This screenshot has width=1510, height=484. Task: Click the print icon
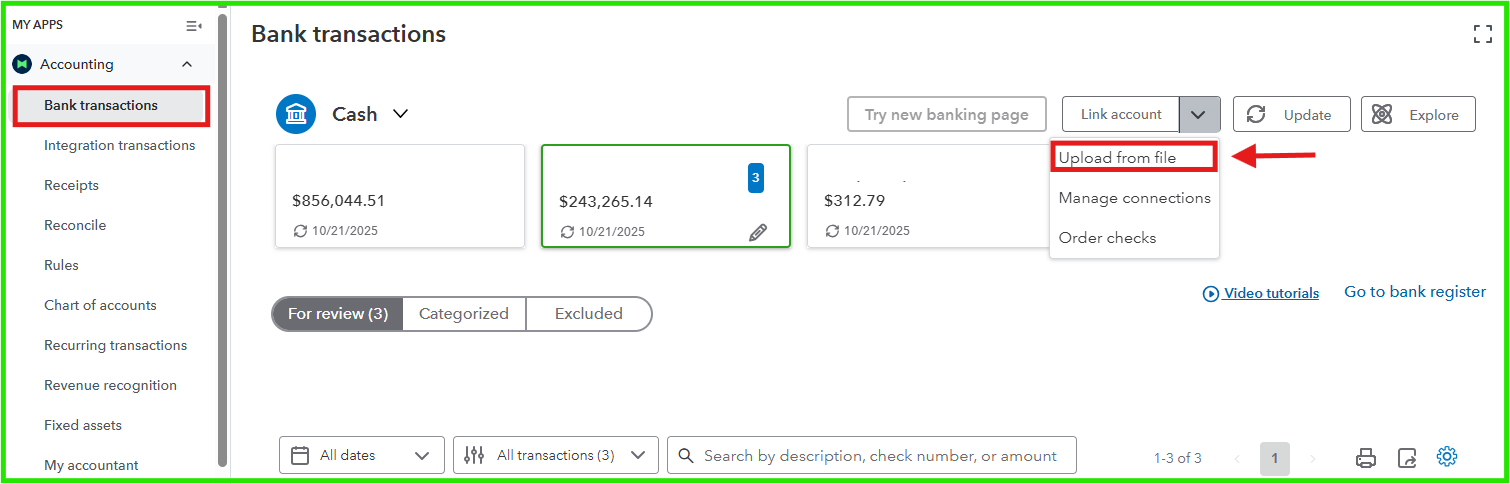[1366, 458]
